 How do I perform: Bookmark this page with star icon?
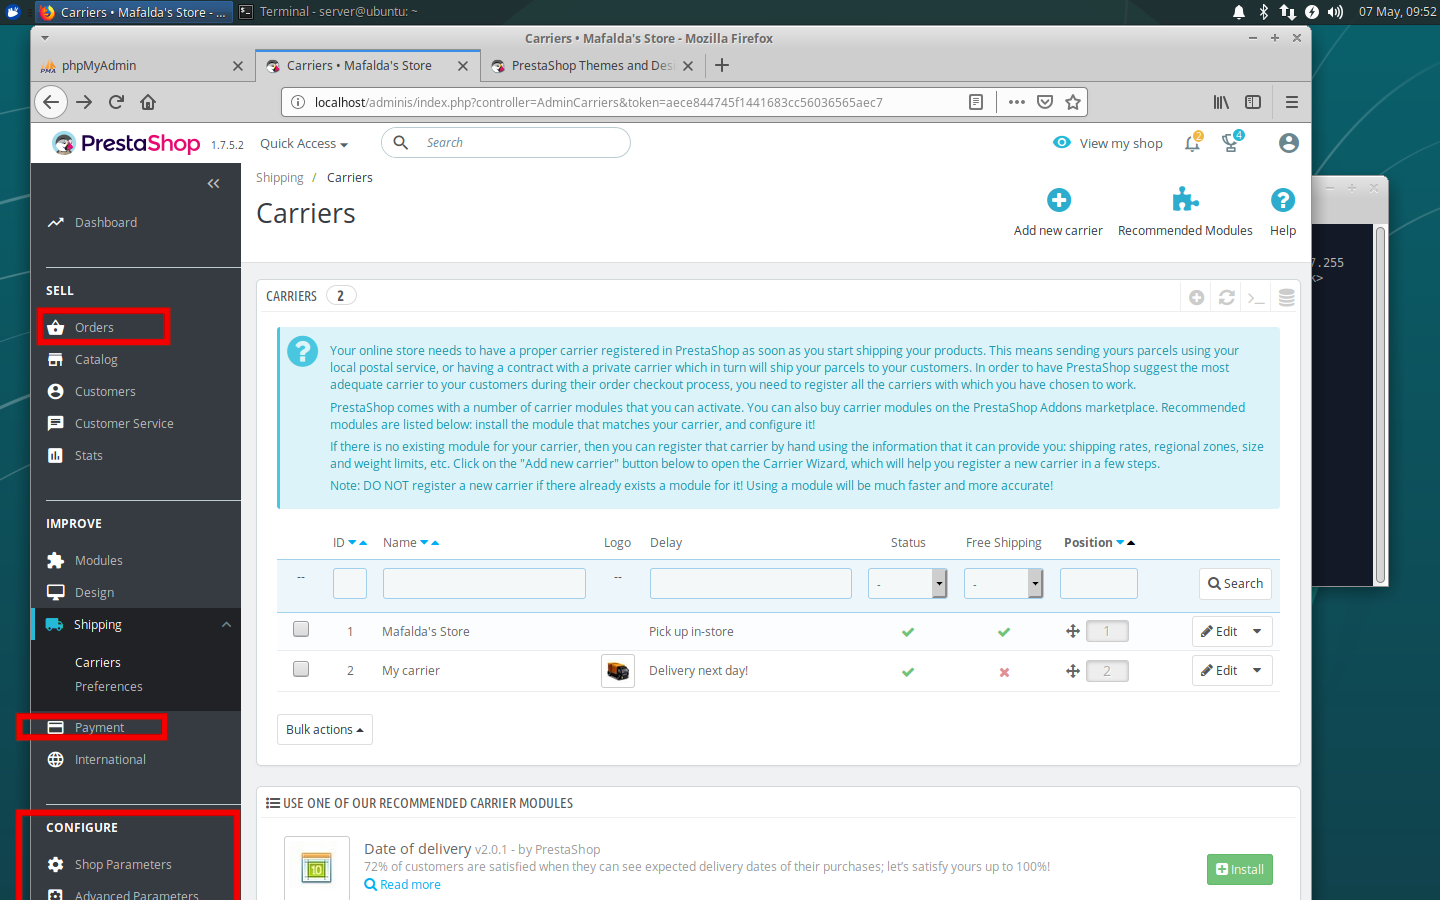[1073, 102]
